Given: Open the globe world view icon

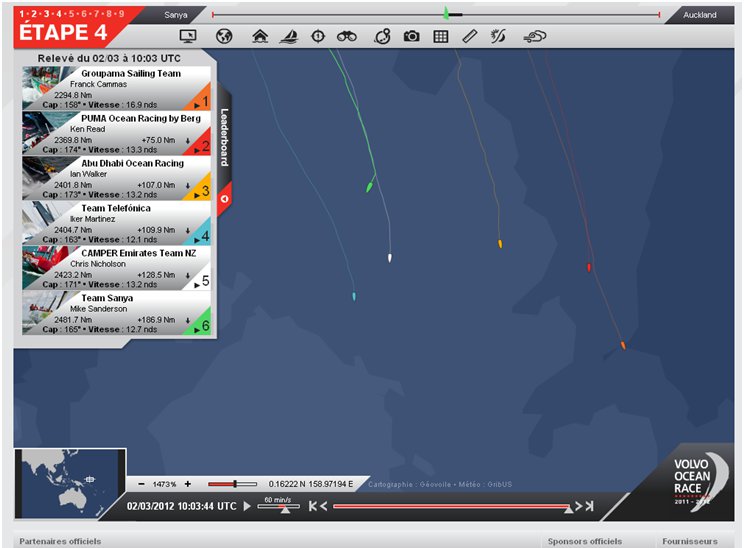Looking at the screenshot, I should tap(224, 36).
